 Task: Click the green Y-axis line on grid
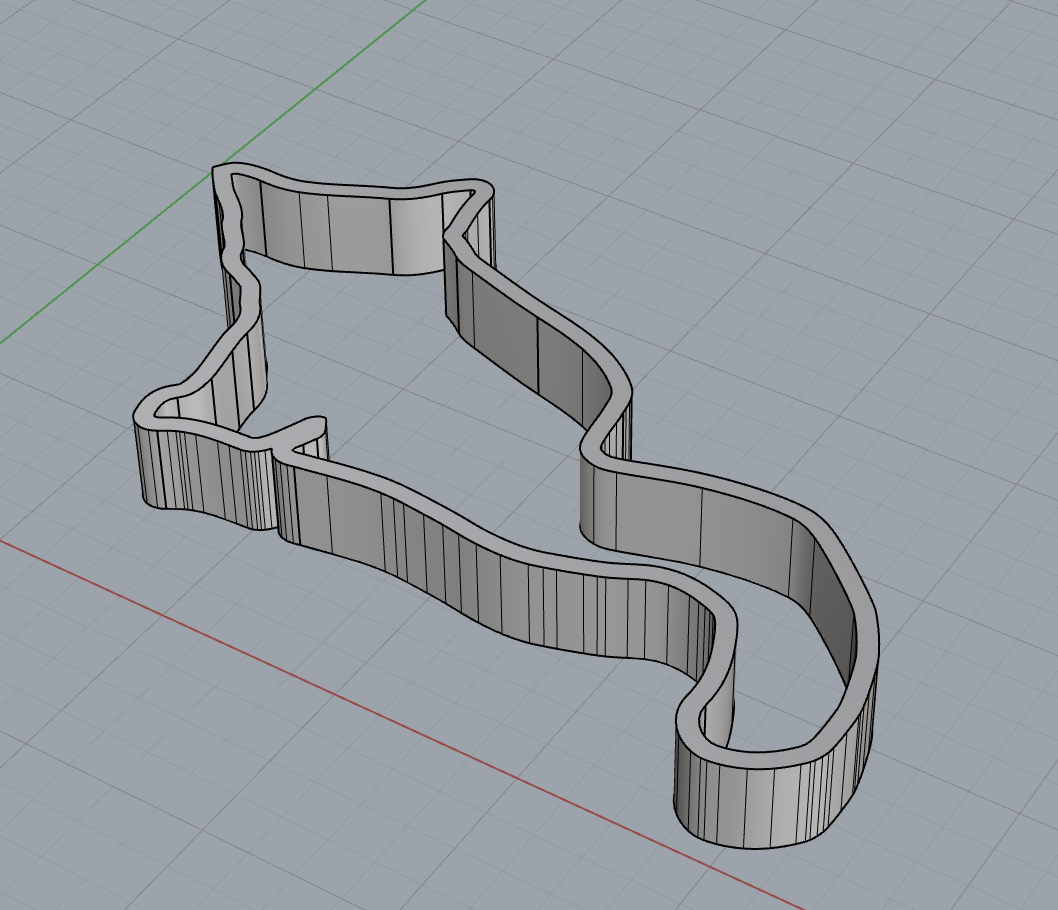214,172
